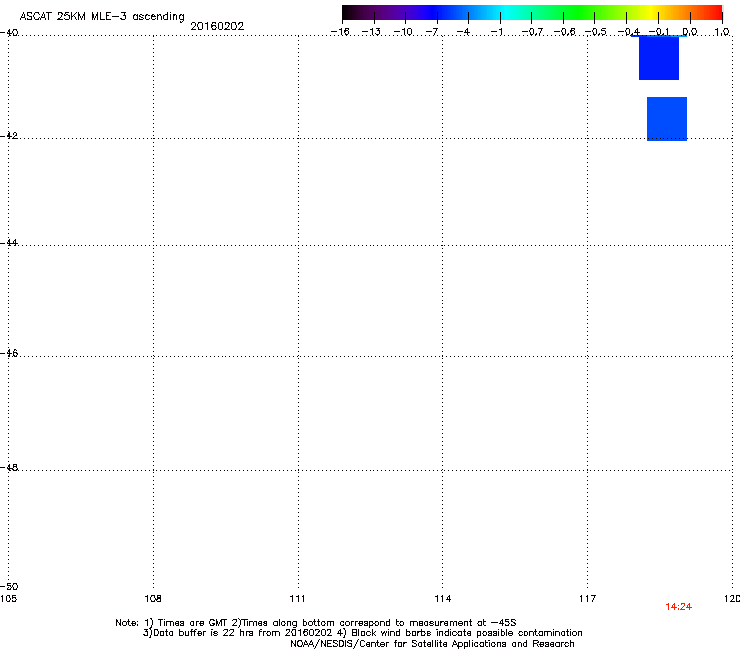The height and width of the screenshot is (650, 740).
Task: Click the legend value -13
Action: pyautogui.click(x=371, y=32)
